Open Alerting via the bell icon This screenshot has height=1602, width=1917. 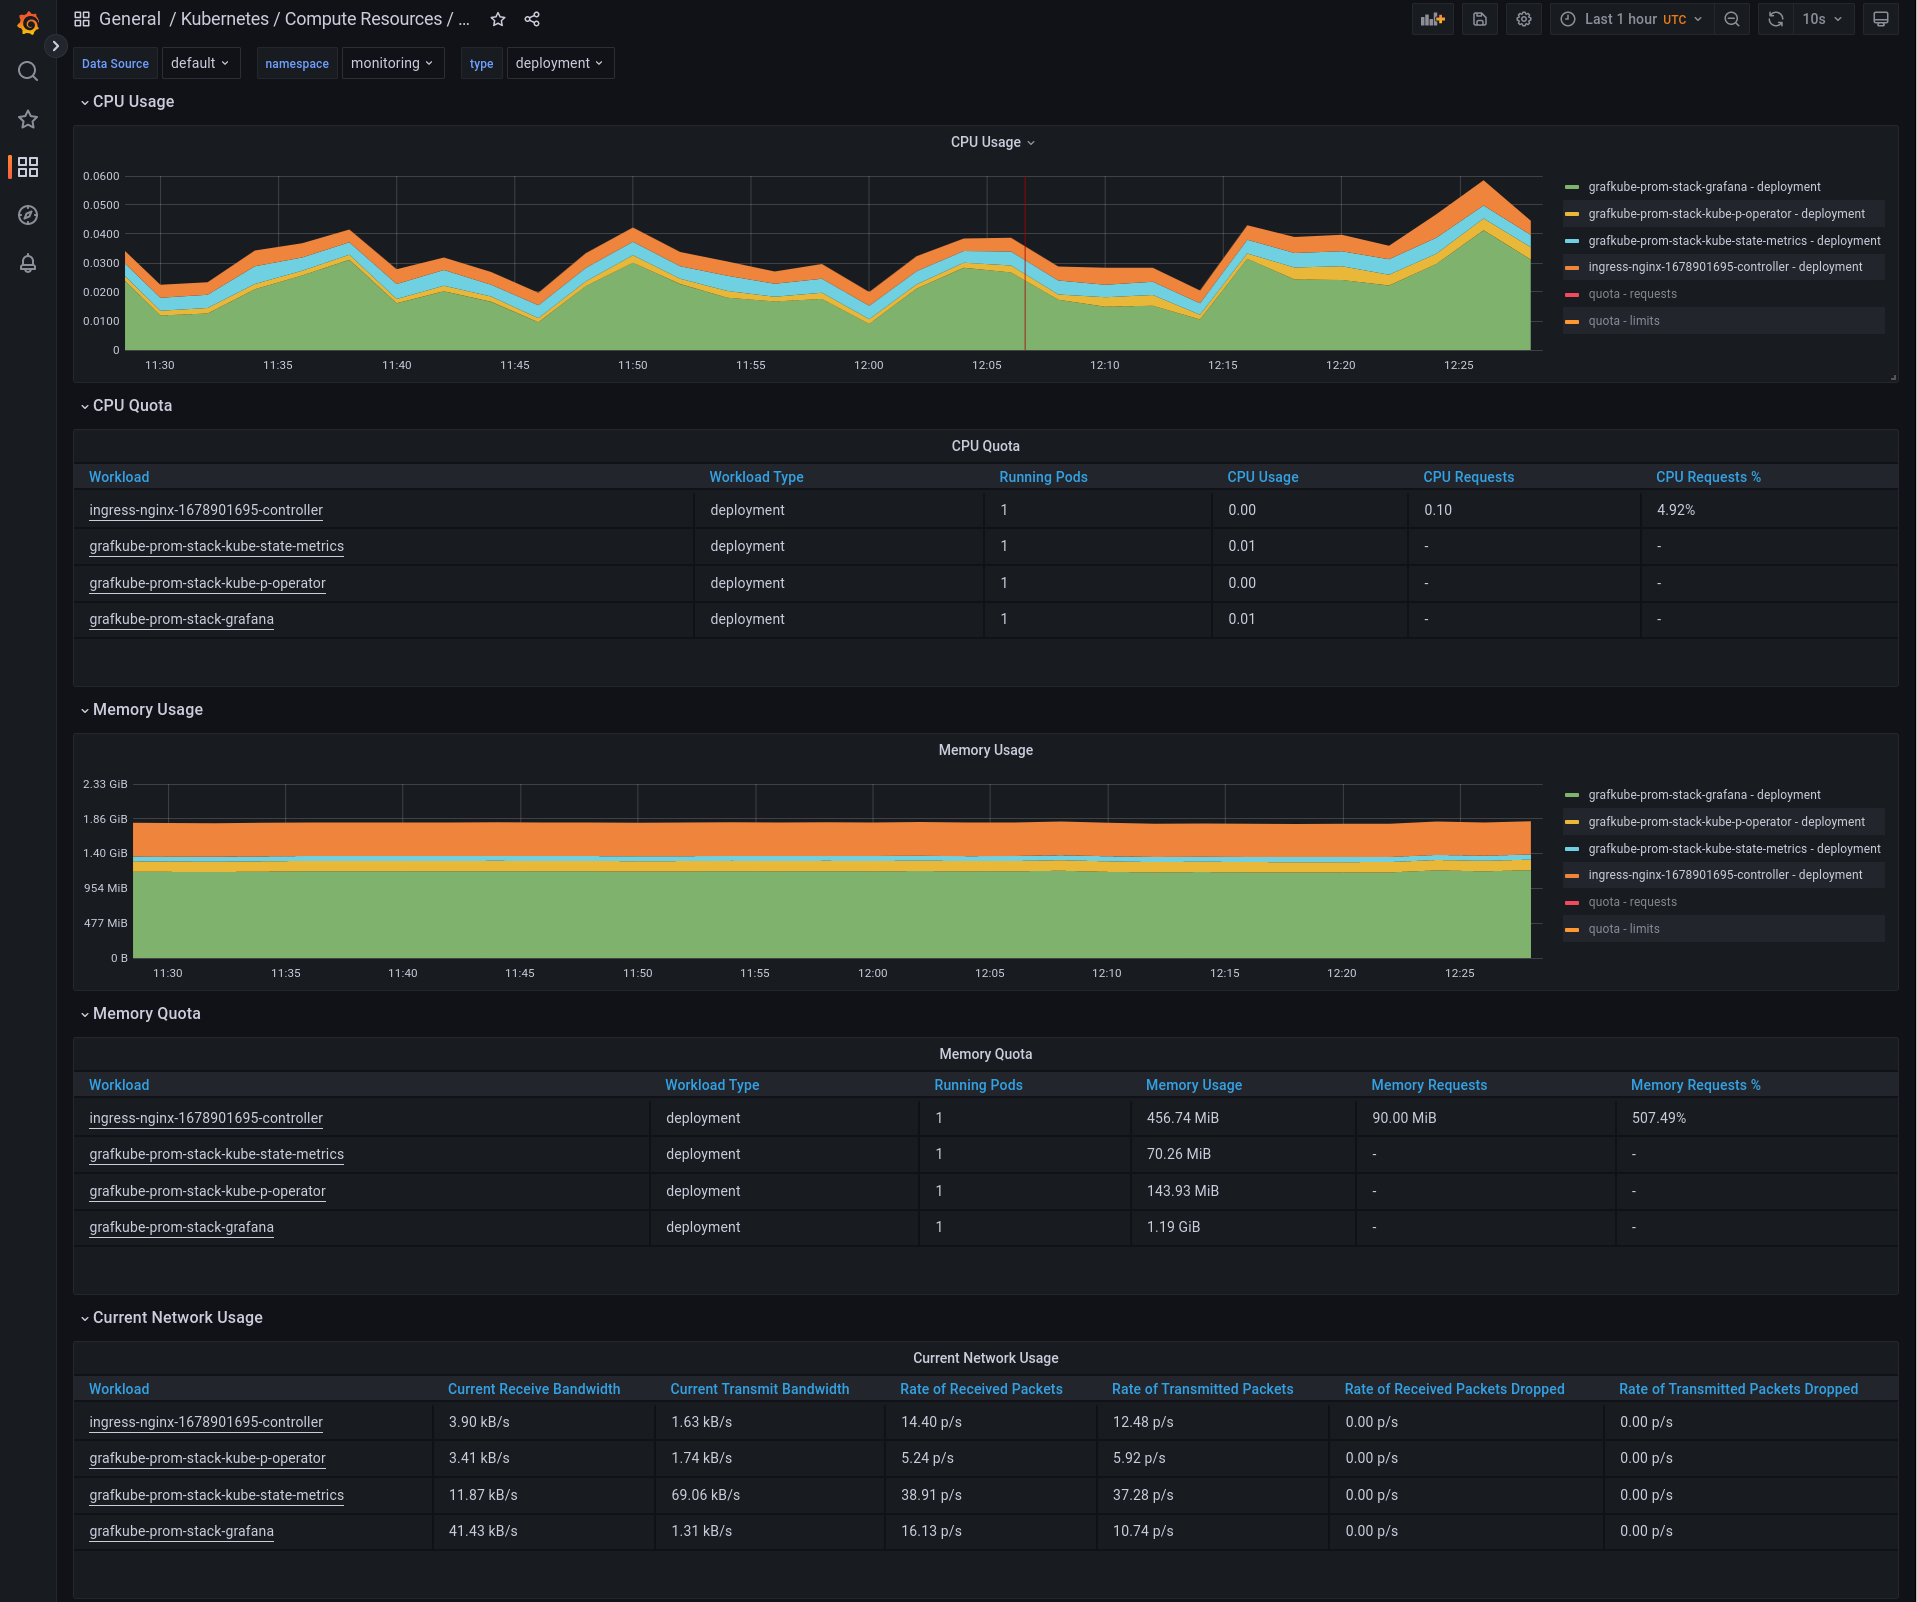[x=28, y=263]
